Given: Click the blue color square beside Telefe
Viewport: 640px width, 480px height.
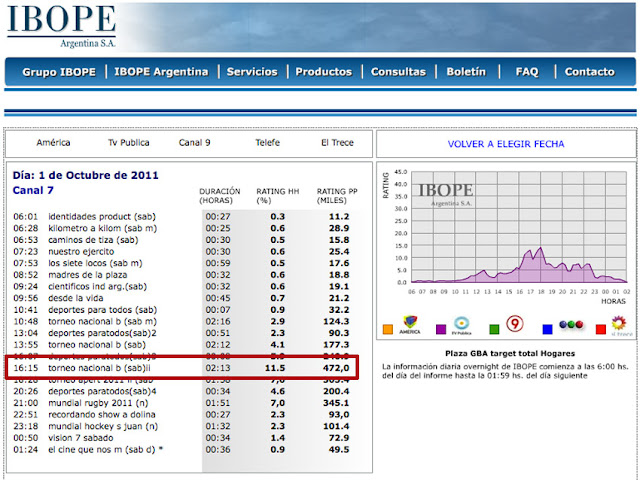Looking at the screenshot, I should [547, 329].
